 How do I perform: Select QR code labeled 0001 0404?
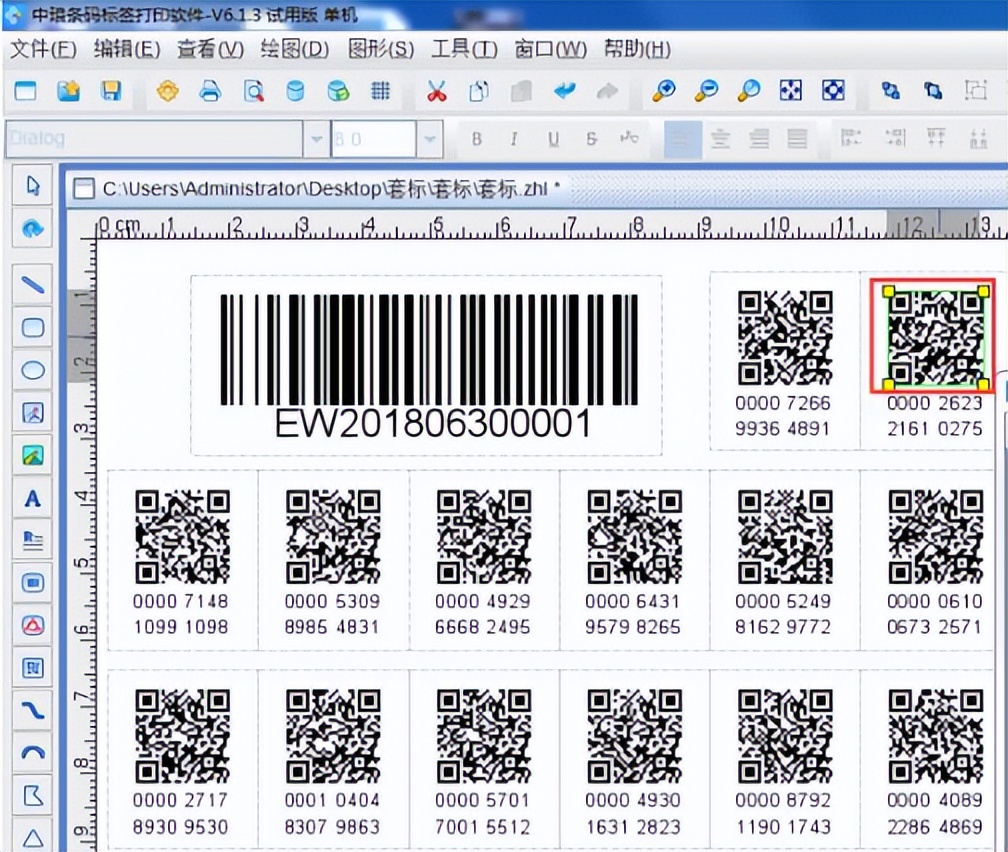tap(333, 736)
